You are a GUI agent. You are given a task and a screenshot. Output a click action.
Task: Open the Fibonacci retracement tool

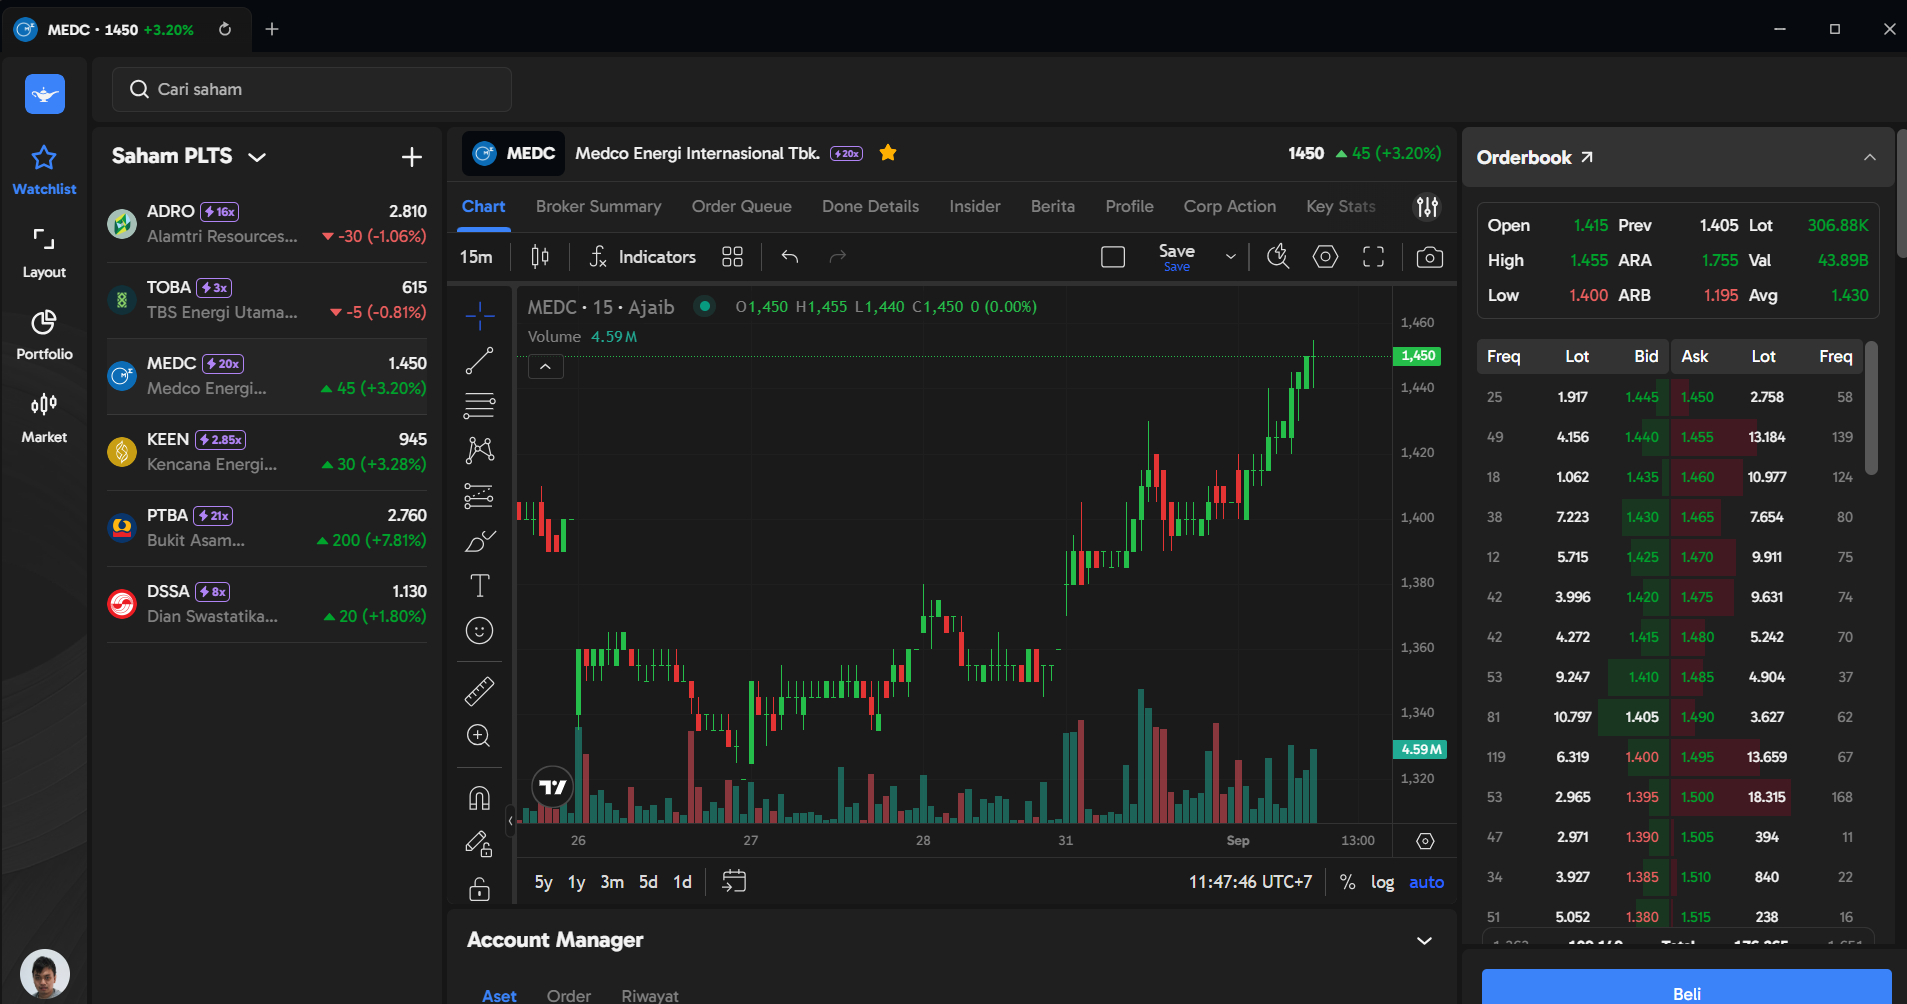pos(480,405)
